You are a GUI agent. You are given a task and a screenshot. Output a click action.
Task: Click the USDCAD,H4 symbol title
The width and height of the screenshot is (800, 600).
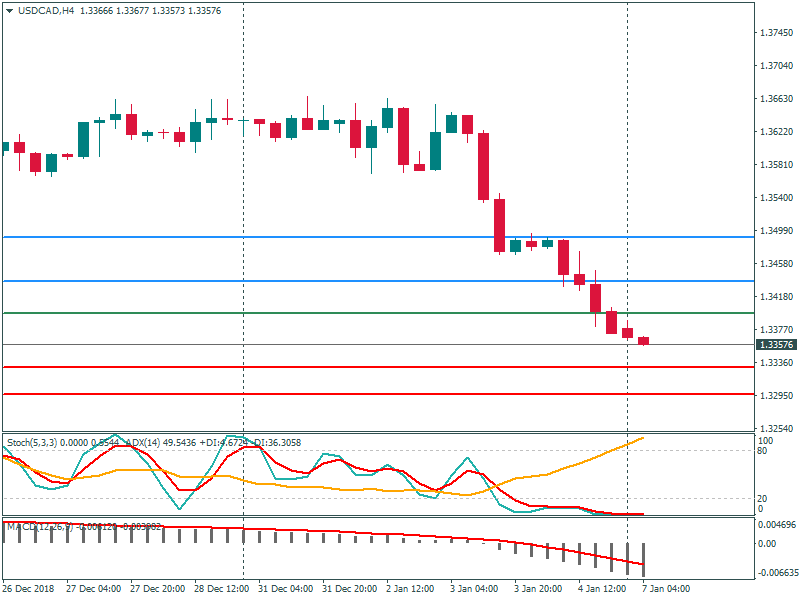tap(46, 11)
